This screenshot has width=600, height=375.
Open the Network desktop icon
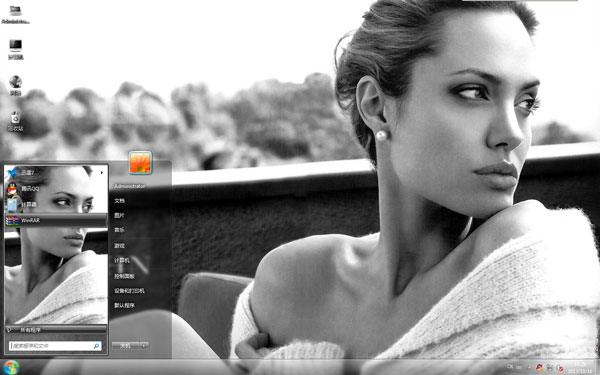point(15,85)
